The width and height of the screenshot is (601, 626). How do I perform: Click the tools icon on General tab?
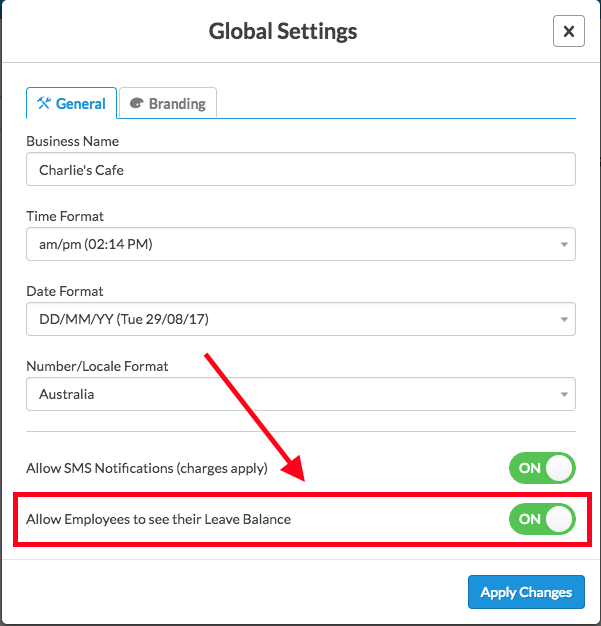tap(43, 103)
